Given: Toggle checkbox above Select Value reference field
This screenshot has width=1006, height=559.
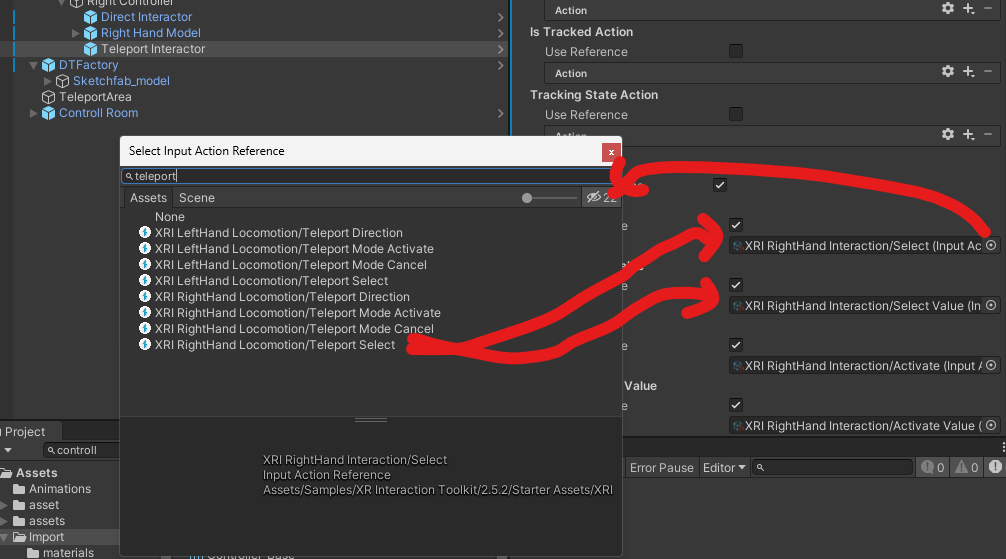Looking at the screenshot, I should click(736, 285).
